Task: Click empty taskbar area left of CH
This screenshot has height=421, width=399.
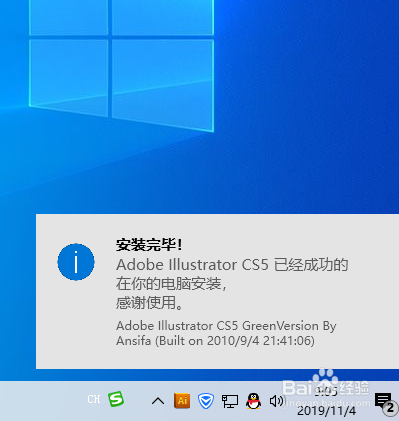Action: pyautogui.click(x=42, y=401)
